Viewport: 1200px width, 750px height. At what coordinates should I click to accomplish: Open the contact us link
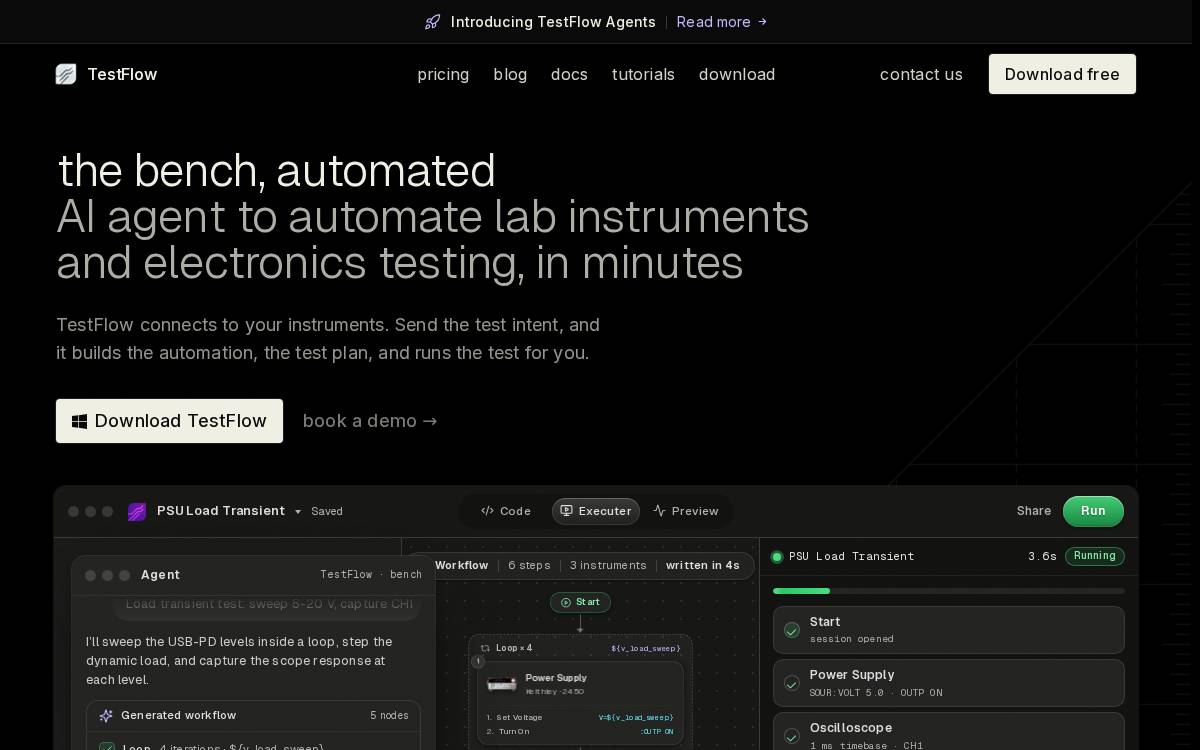[921, 74]
